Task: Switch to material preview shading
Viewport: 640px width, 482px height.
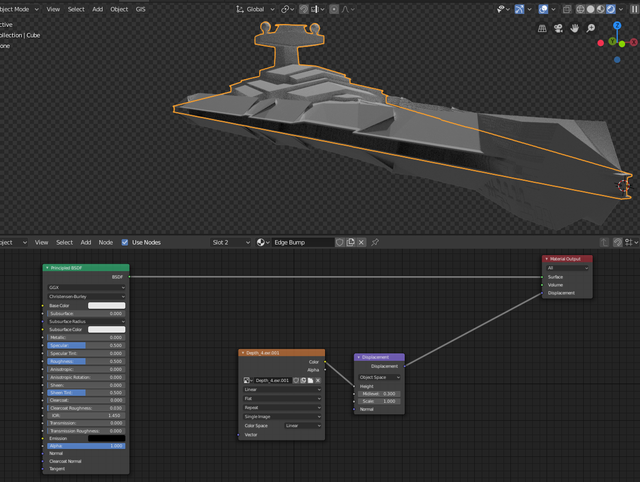Action: pos(600,9)
